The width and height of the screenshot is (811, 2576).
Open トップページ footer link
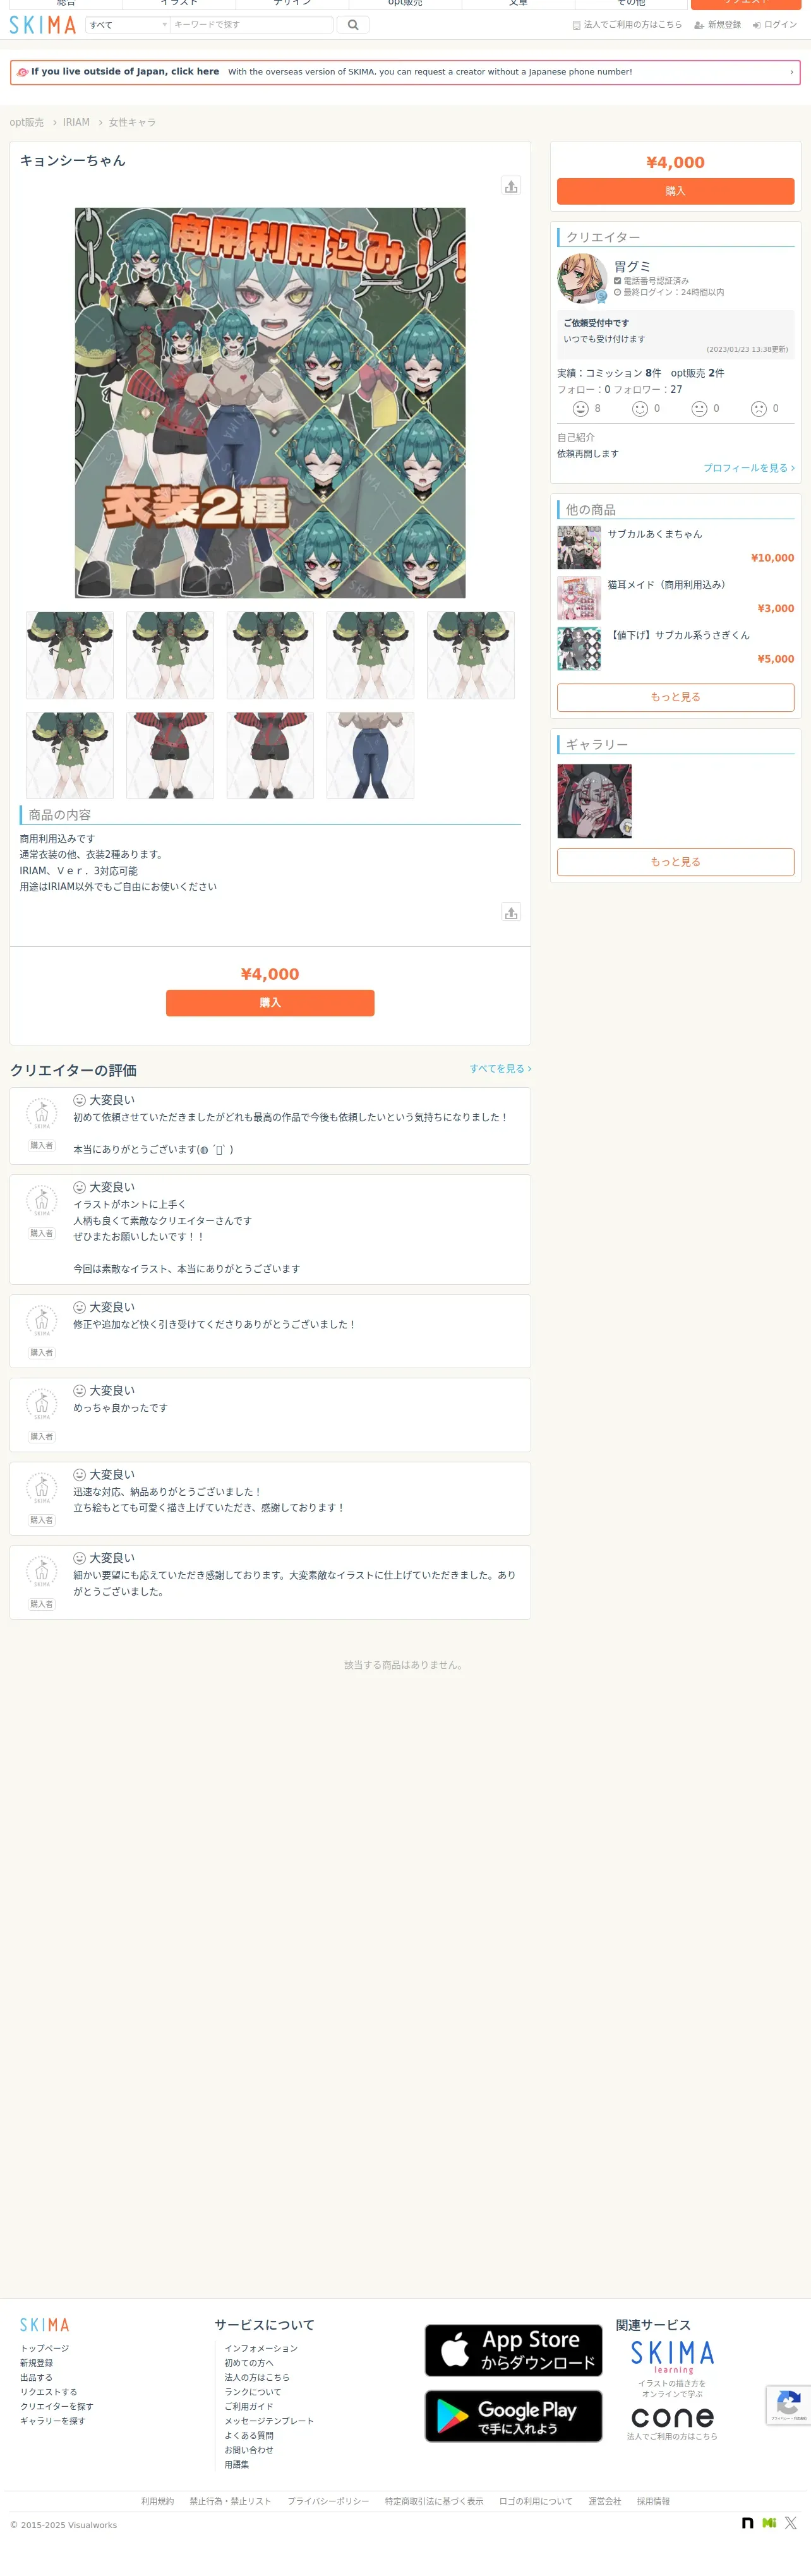tap(44, 2348)
